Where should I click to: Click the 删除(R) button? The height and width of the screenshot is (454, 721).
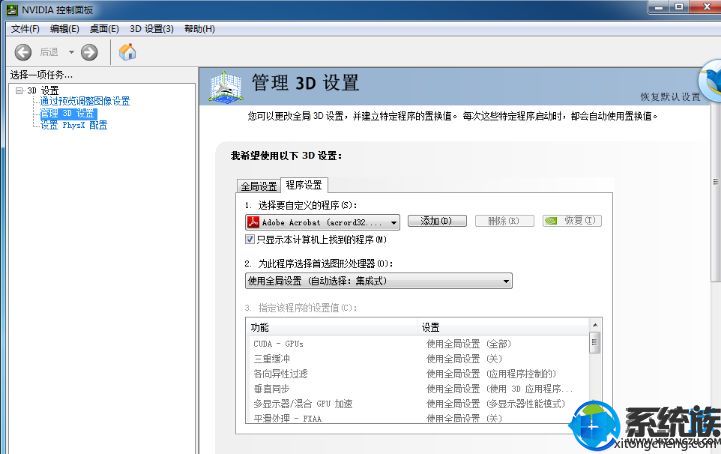(504, 221)
